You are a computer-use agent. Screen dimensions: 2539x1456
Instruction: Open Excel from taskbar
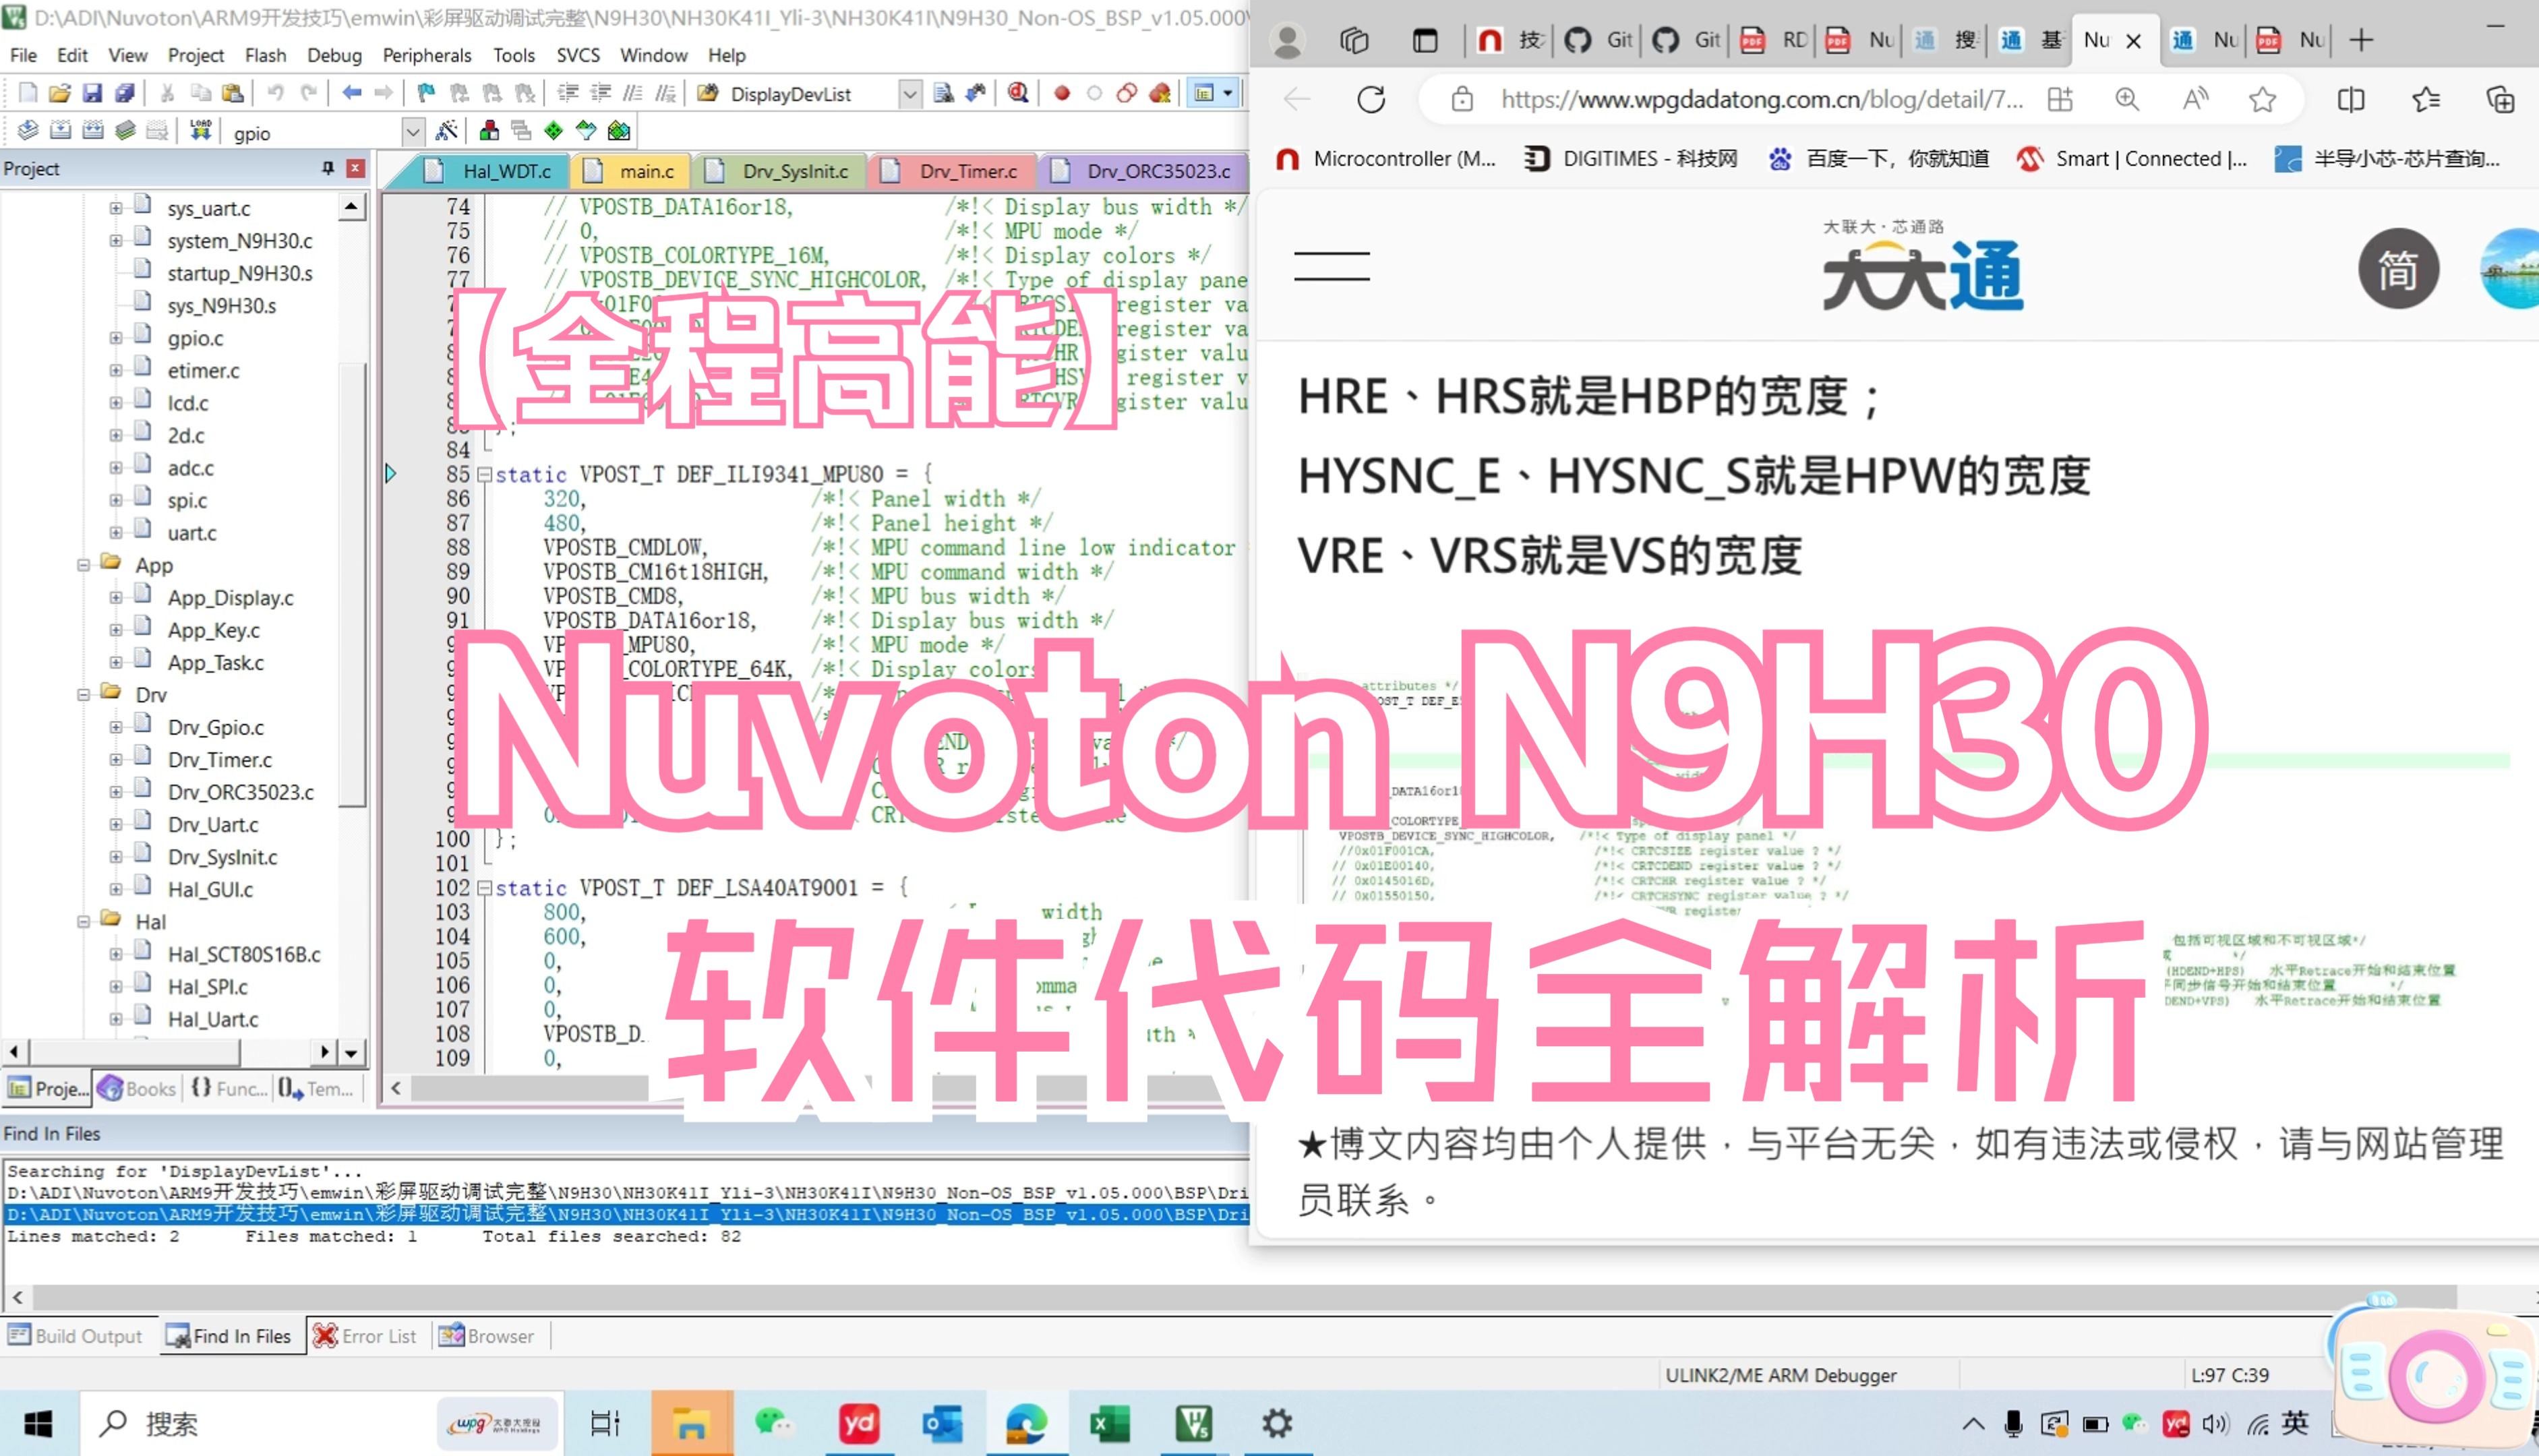tap(1109, 1423)
